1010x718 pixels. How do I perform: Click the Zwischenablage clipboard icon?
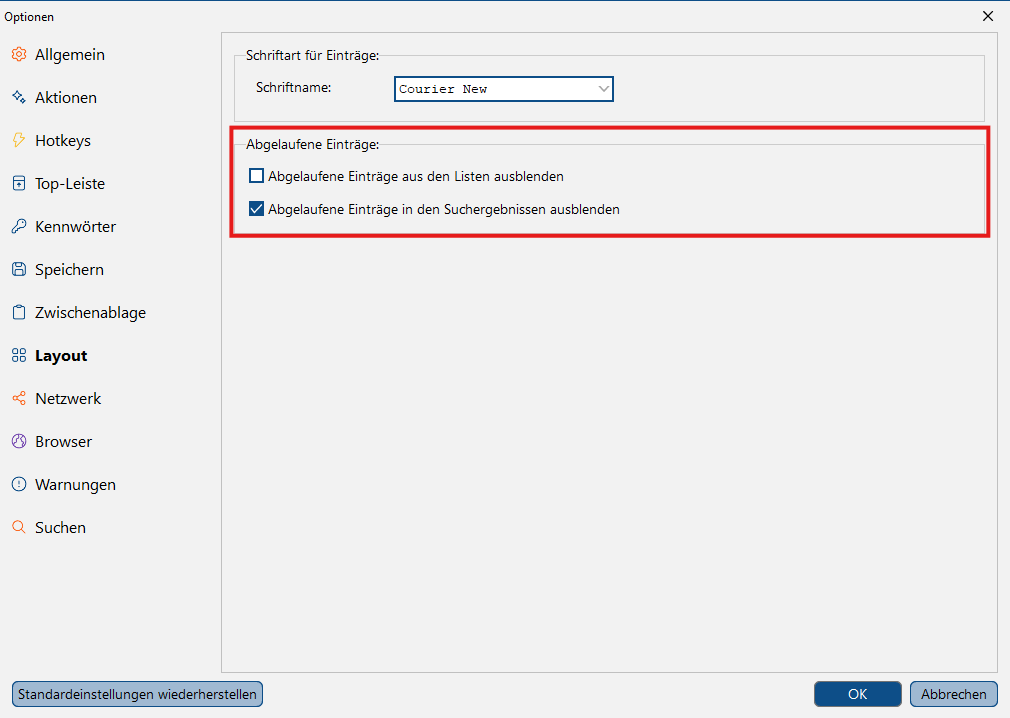click(x=19, y=312)
